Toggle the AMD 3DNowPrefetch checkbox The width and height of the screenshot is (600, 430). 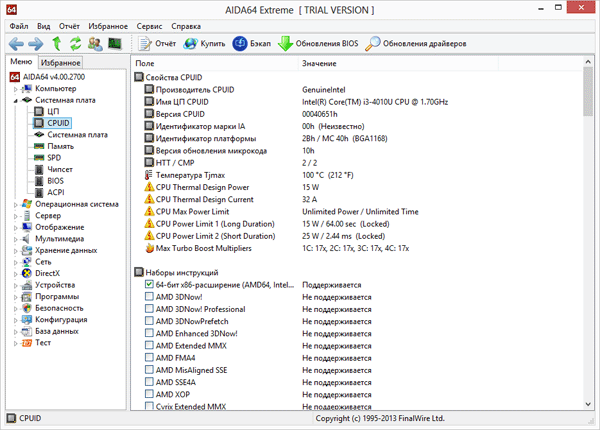click(x=149, y=321)
